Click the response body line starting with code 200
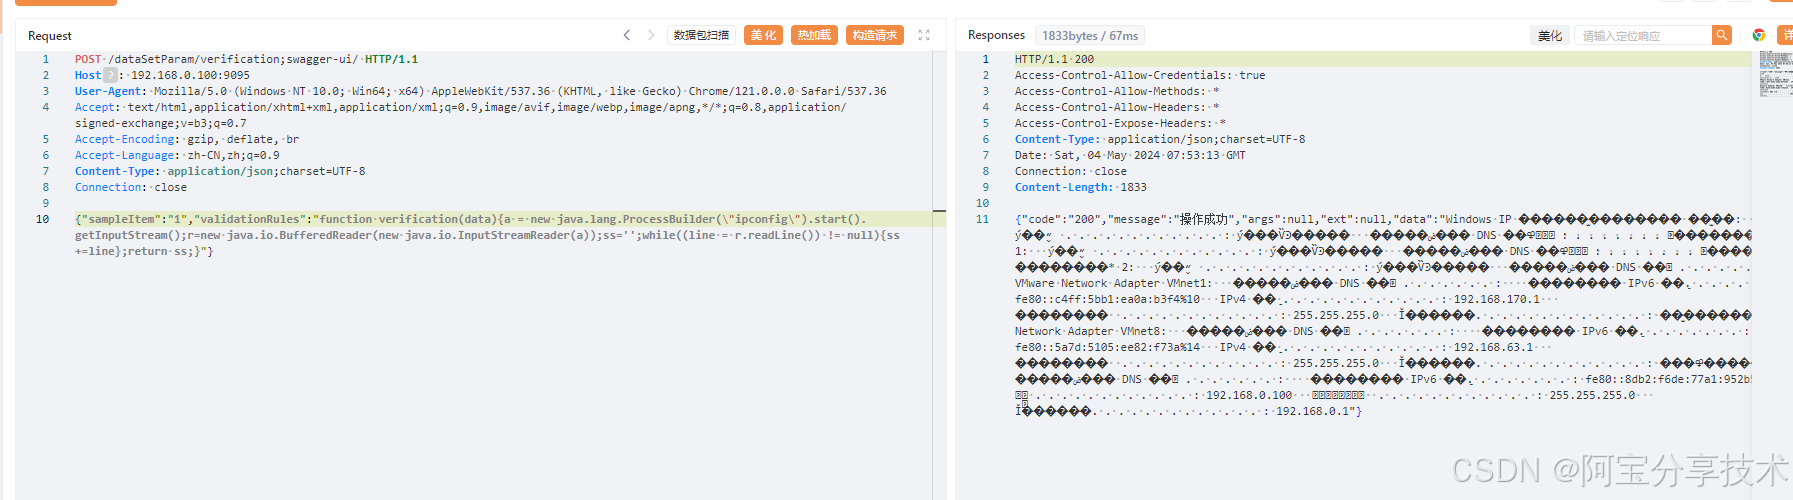 point(1383,219)
